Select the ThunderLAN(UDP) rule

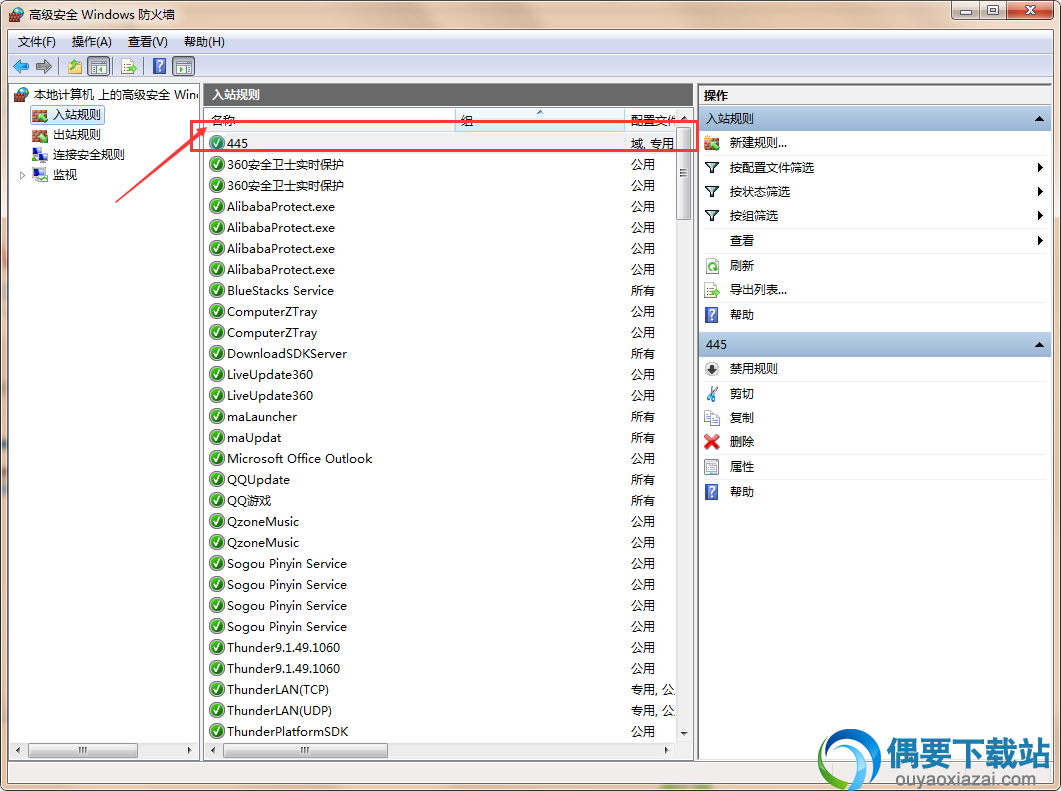click(x=441, y=710)
